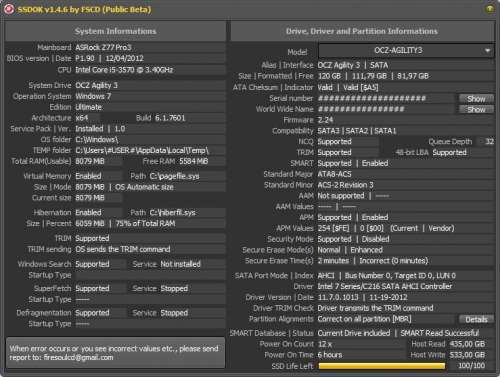500x377 pixels.
Task: Click Secure Erase Mode Normal | Enhanced
Action: click(x=350, y=250)
